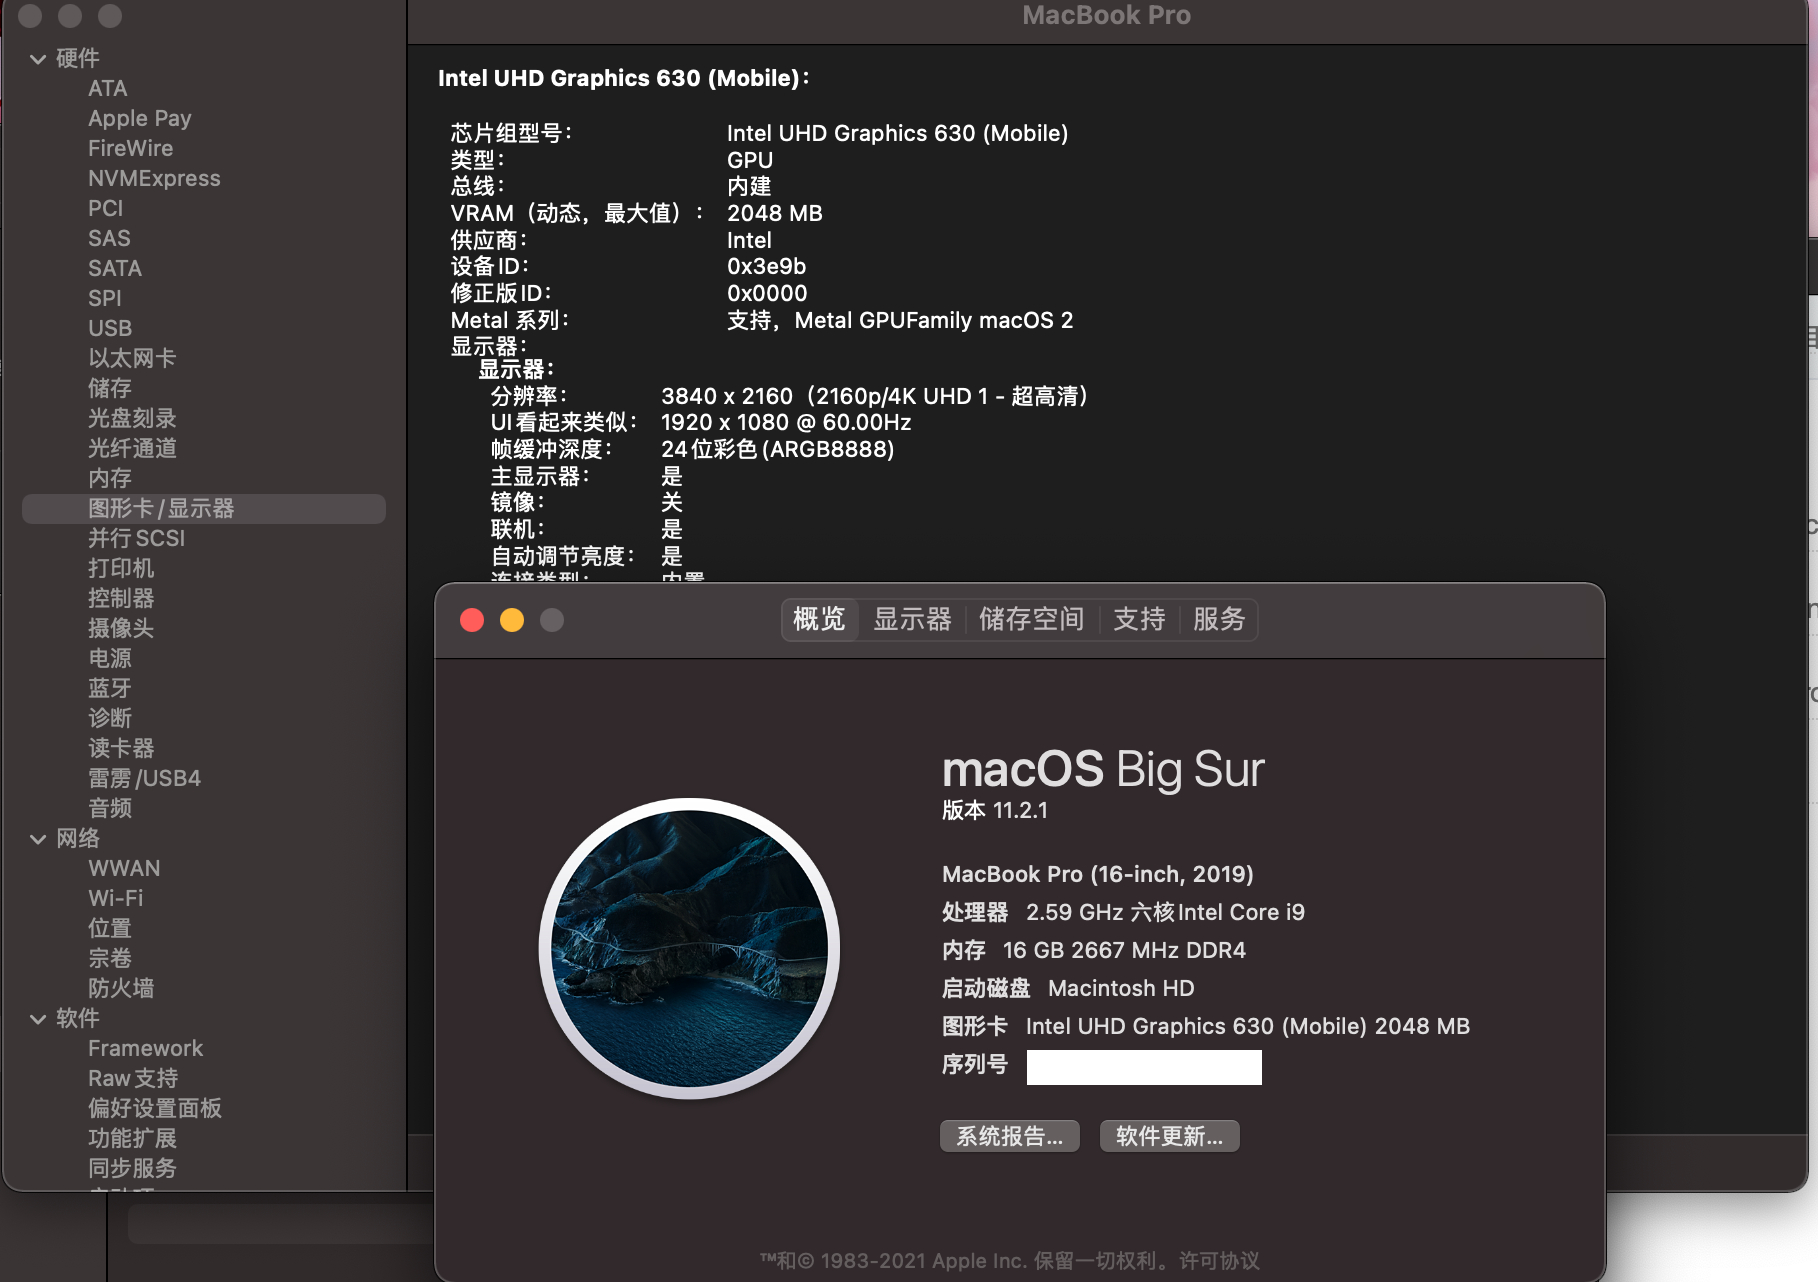Select PCI in hardware list

click(x=105, y=208)
